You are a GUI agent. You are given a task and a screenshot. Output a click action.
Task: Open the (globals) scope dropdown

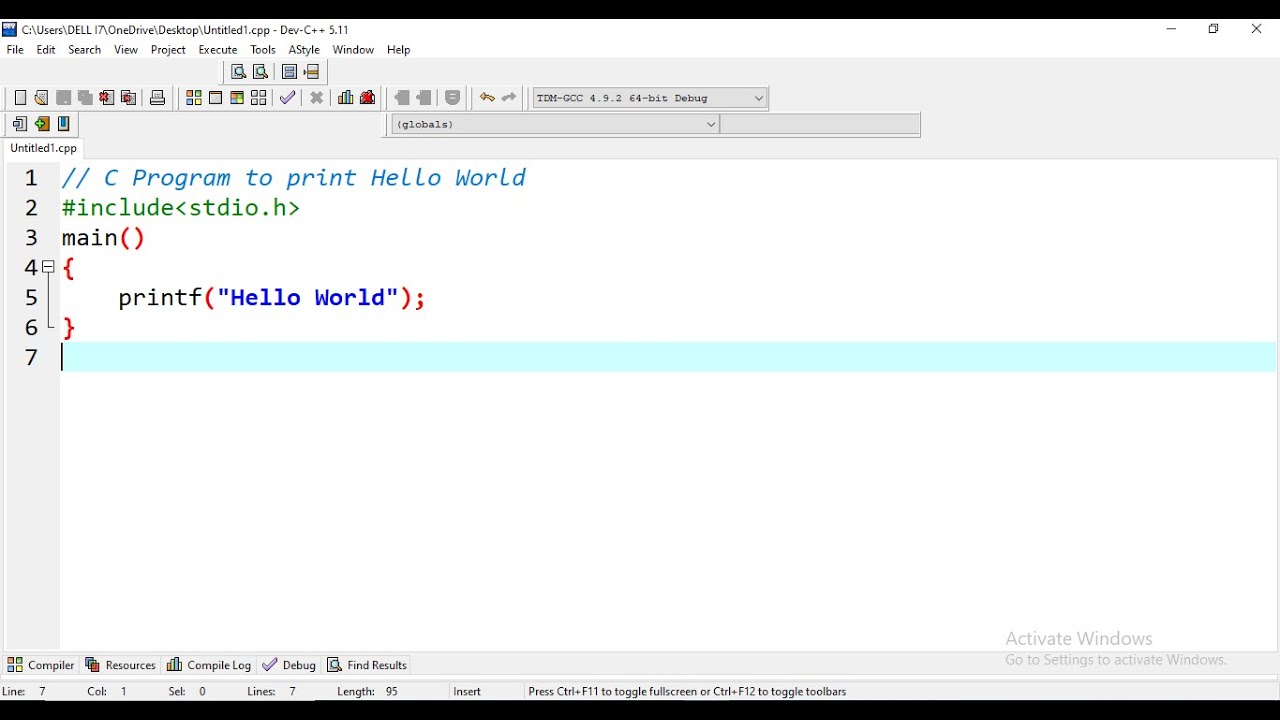tap(555, 125)
